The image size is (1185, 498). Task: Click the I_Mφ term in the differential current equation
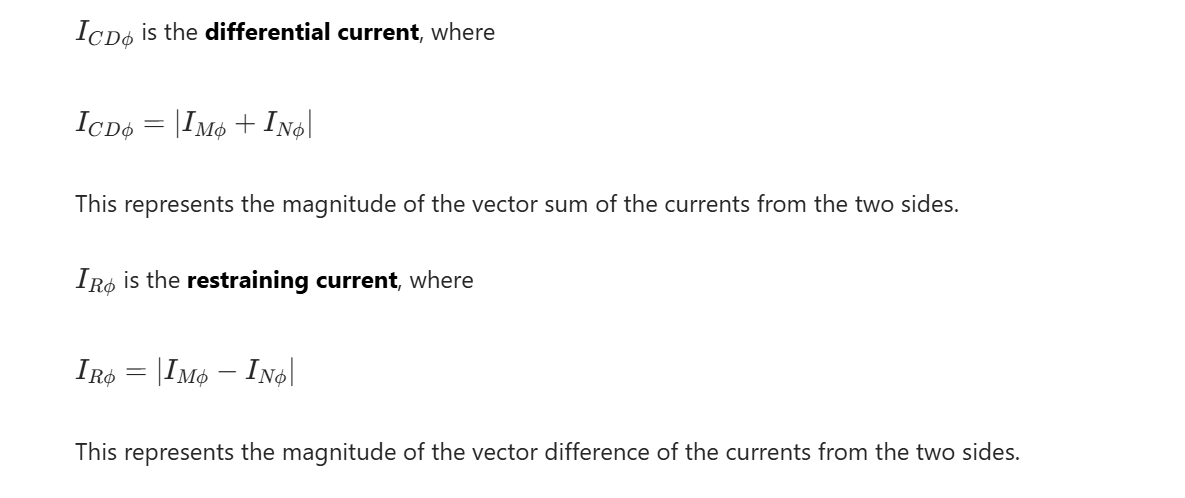click(199, 124)
